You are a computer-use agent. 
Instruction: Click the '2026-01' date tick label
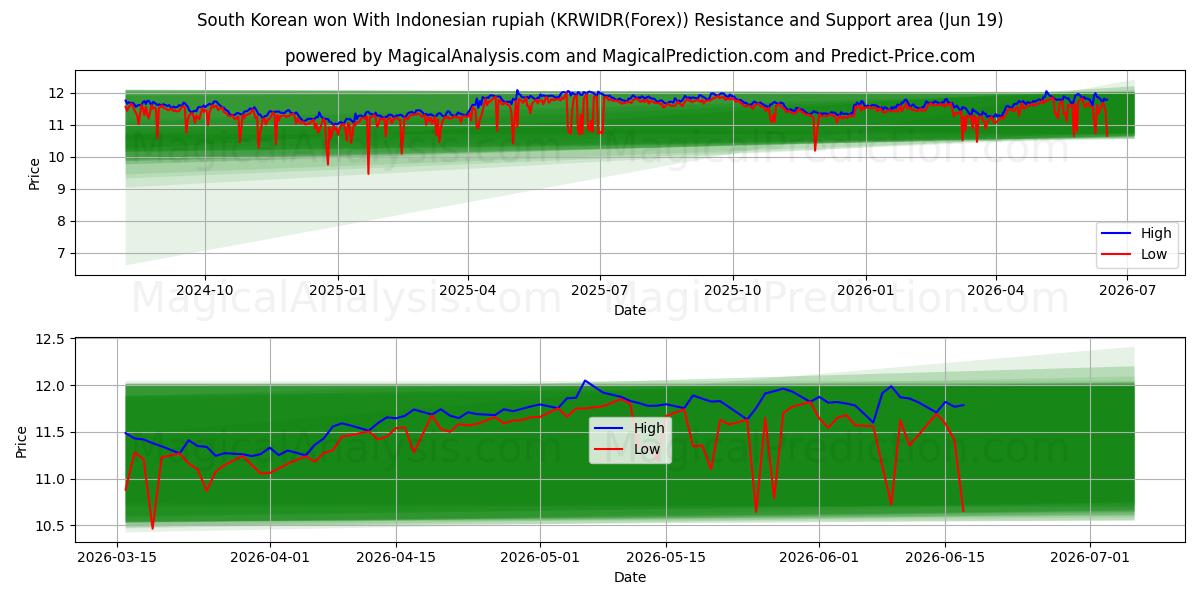click(866, 291)
